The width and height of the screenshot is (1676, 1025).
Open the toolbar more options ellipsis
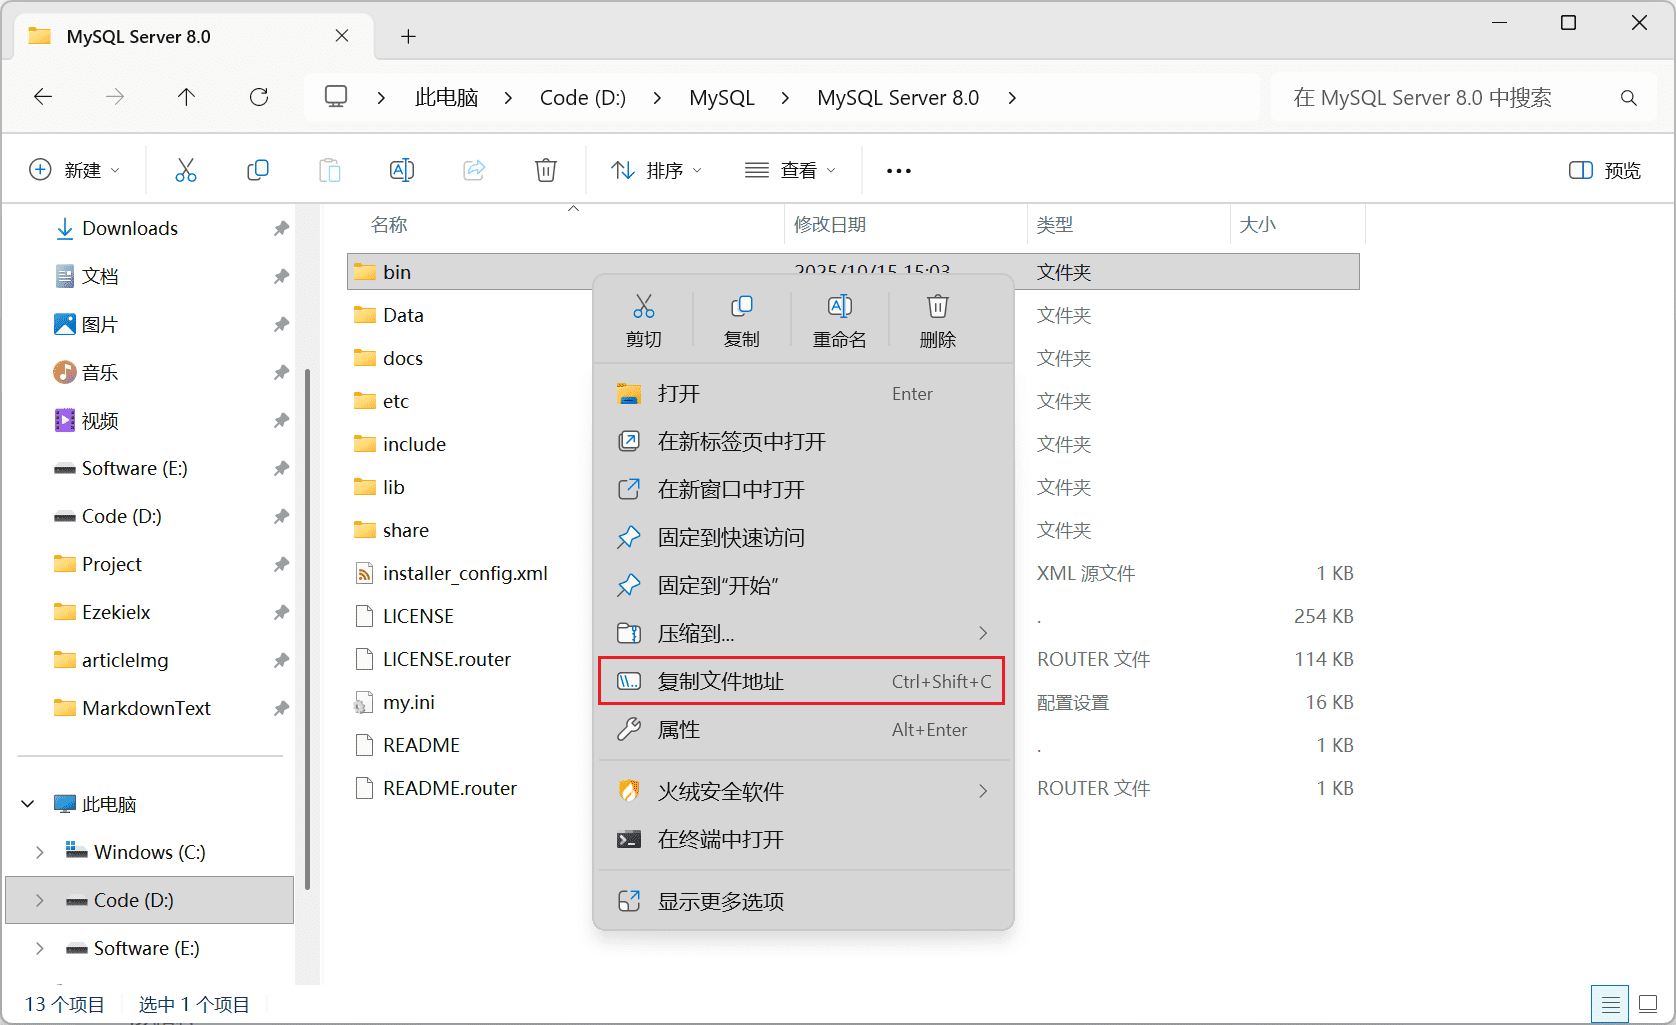point(898,171)
